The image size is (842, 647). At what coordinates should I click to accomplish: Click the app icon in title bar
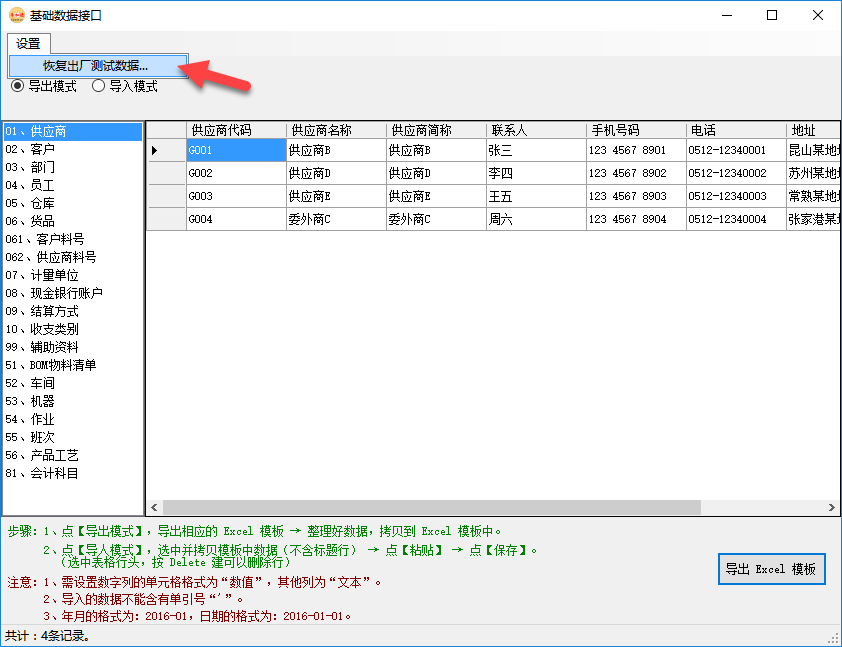click(x=16, y=15)
